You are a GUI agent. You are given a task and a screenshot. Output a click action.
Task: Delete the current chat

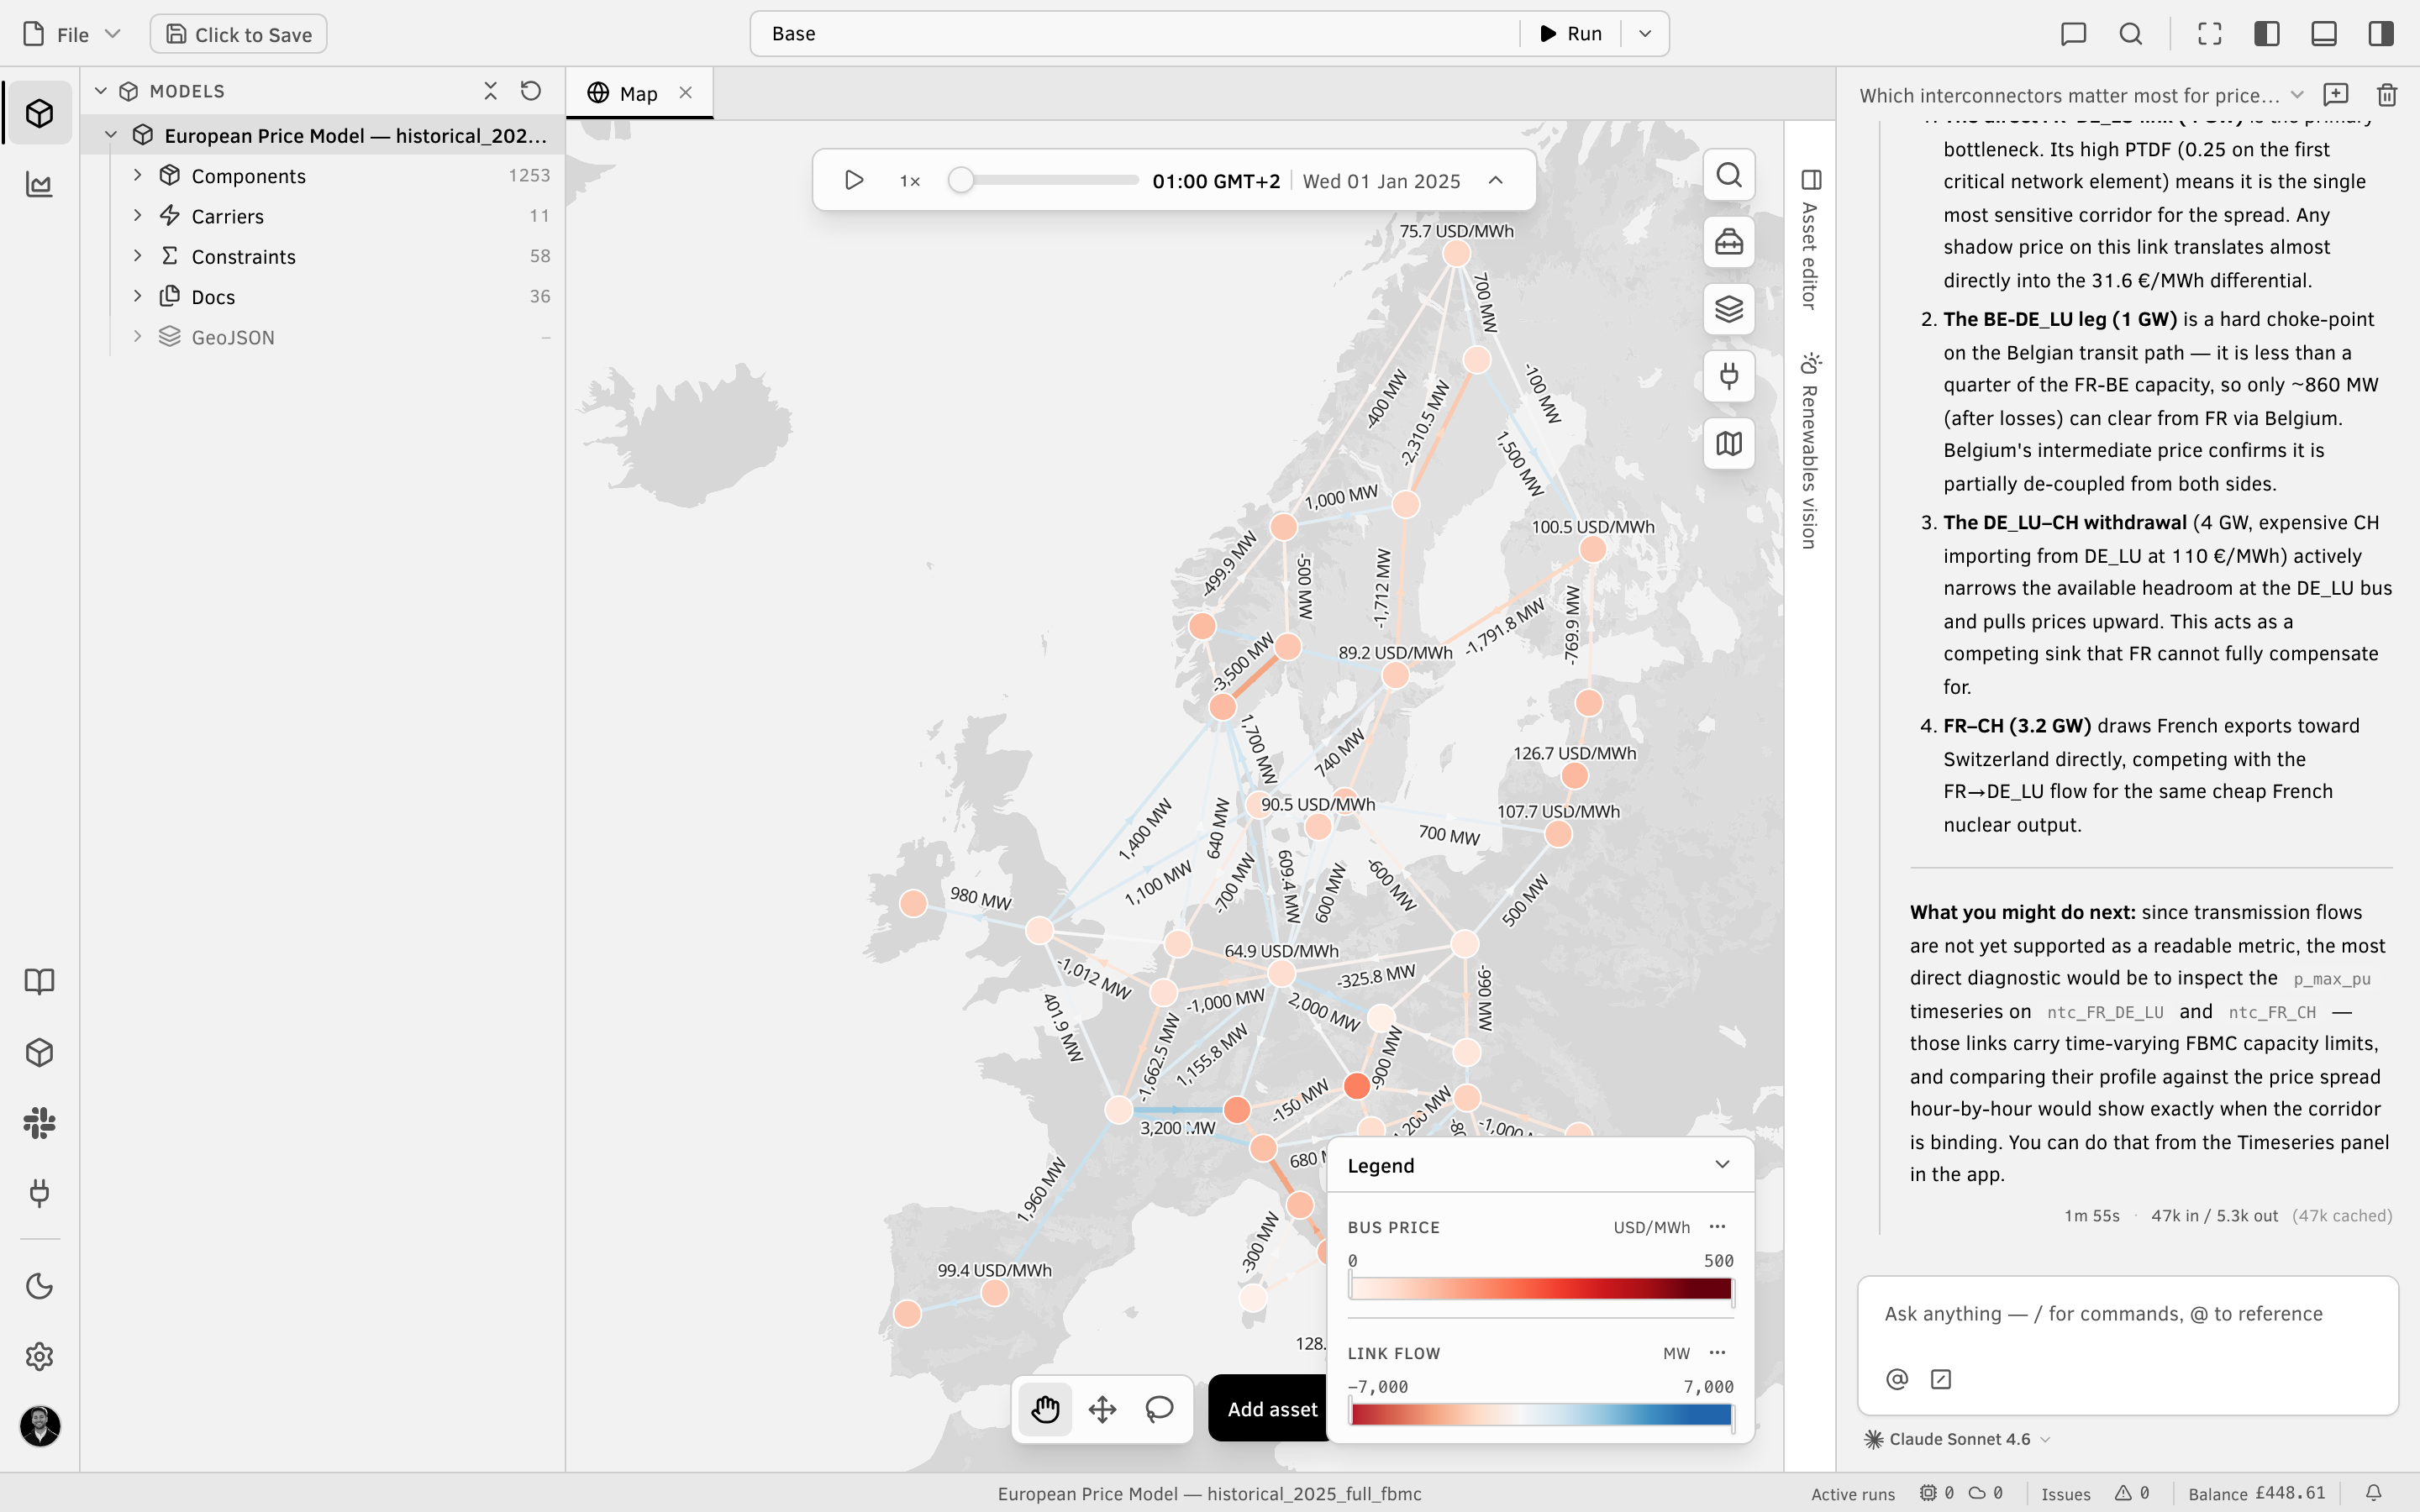2387,95
